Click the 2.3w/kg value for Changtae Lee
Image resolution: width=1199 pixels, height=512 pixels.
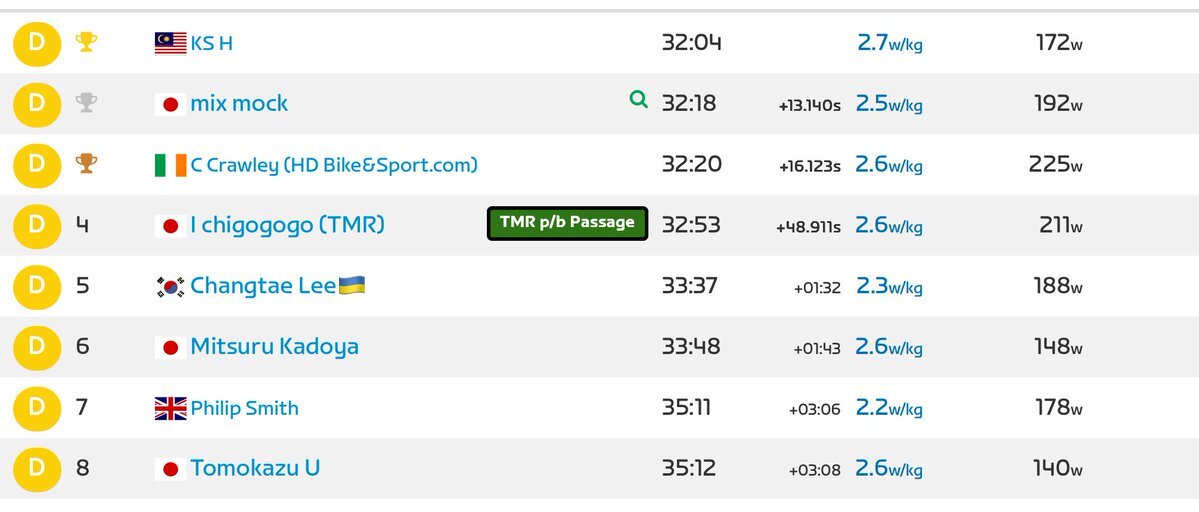[x=889, y=287]
